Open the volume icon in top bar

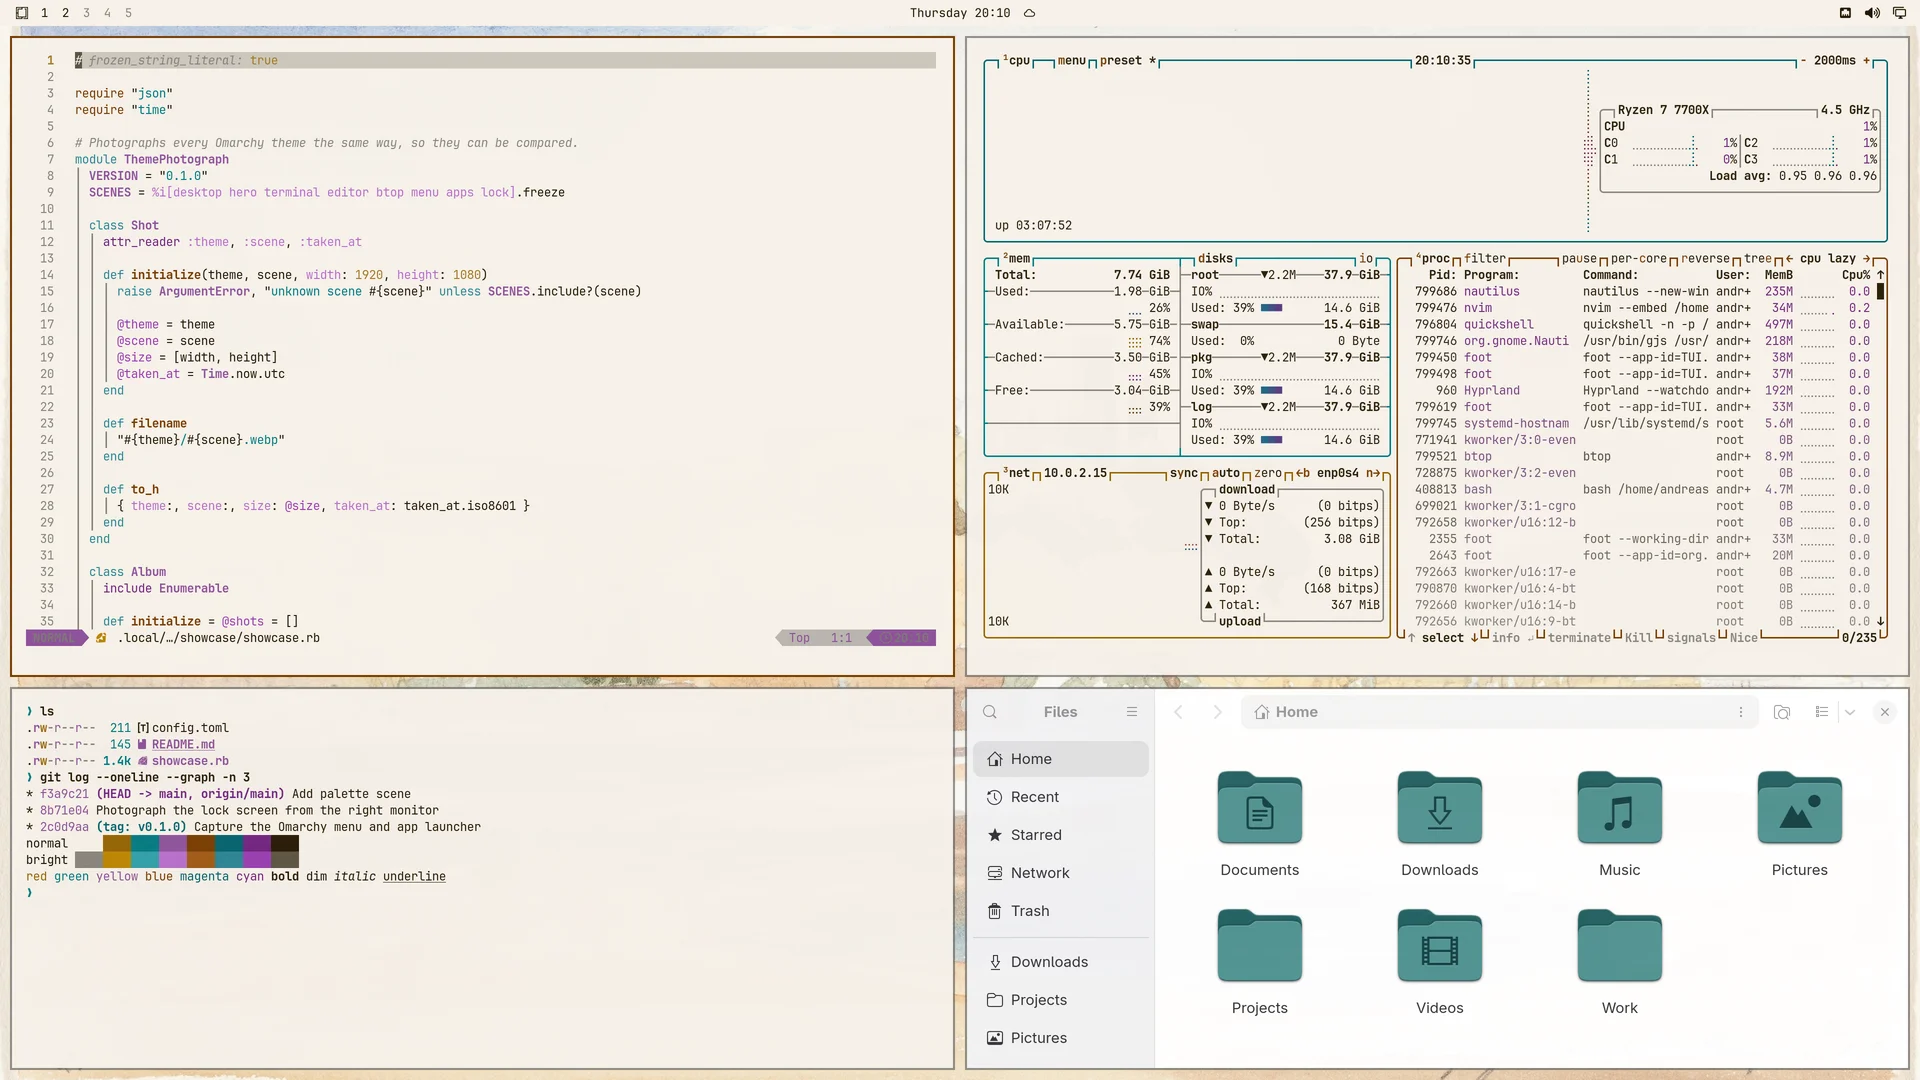[1872, 13]
